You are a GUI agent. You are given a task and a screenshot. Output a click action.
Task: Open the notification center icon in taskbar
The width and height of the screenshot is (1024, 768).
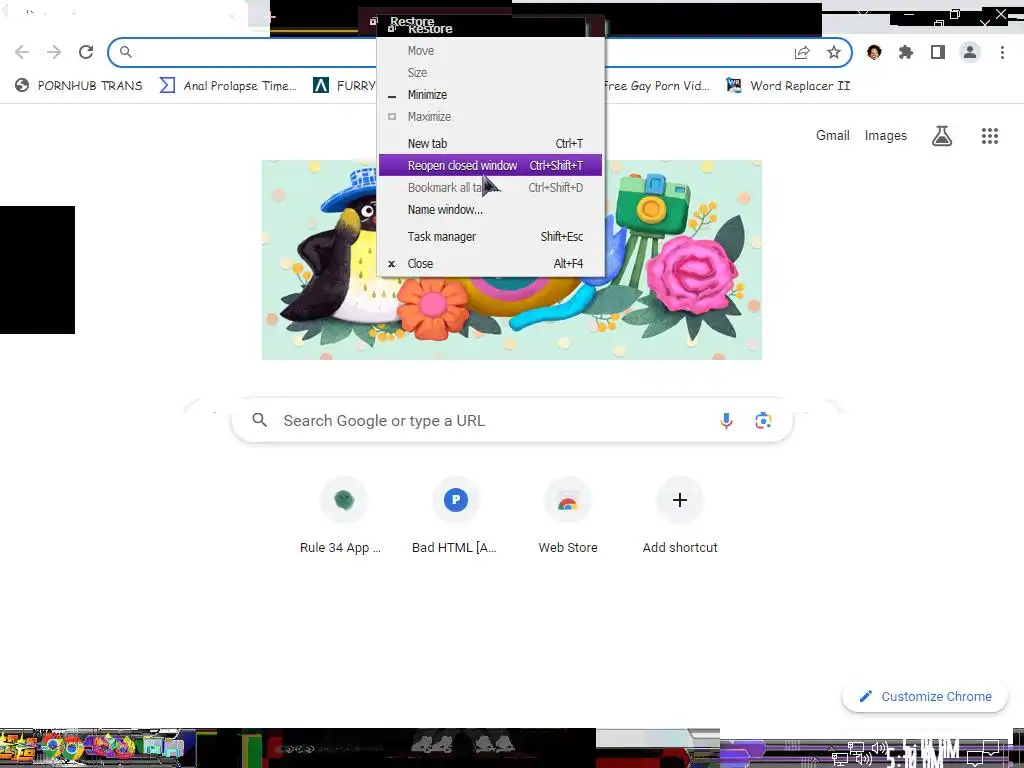tap(991, 749)
